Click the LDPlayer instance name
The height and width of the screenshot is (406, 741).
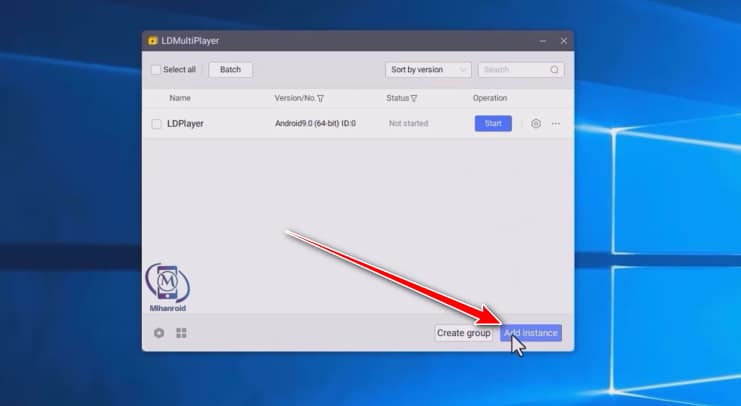185,124
